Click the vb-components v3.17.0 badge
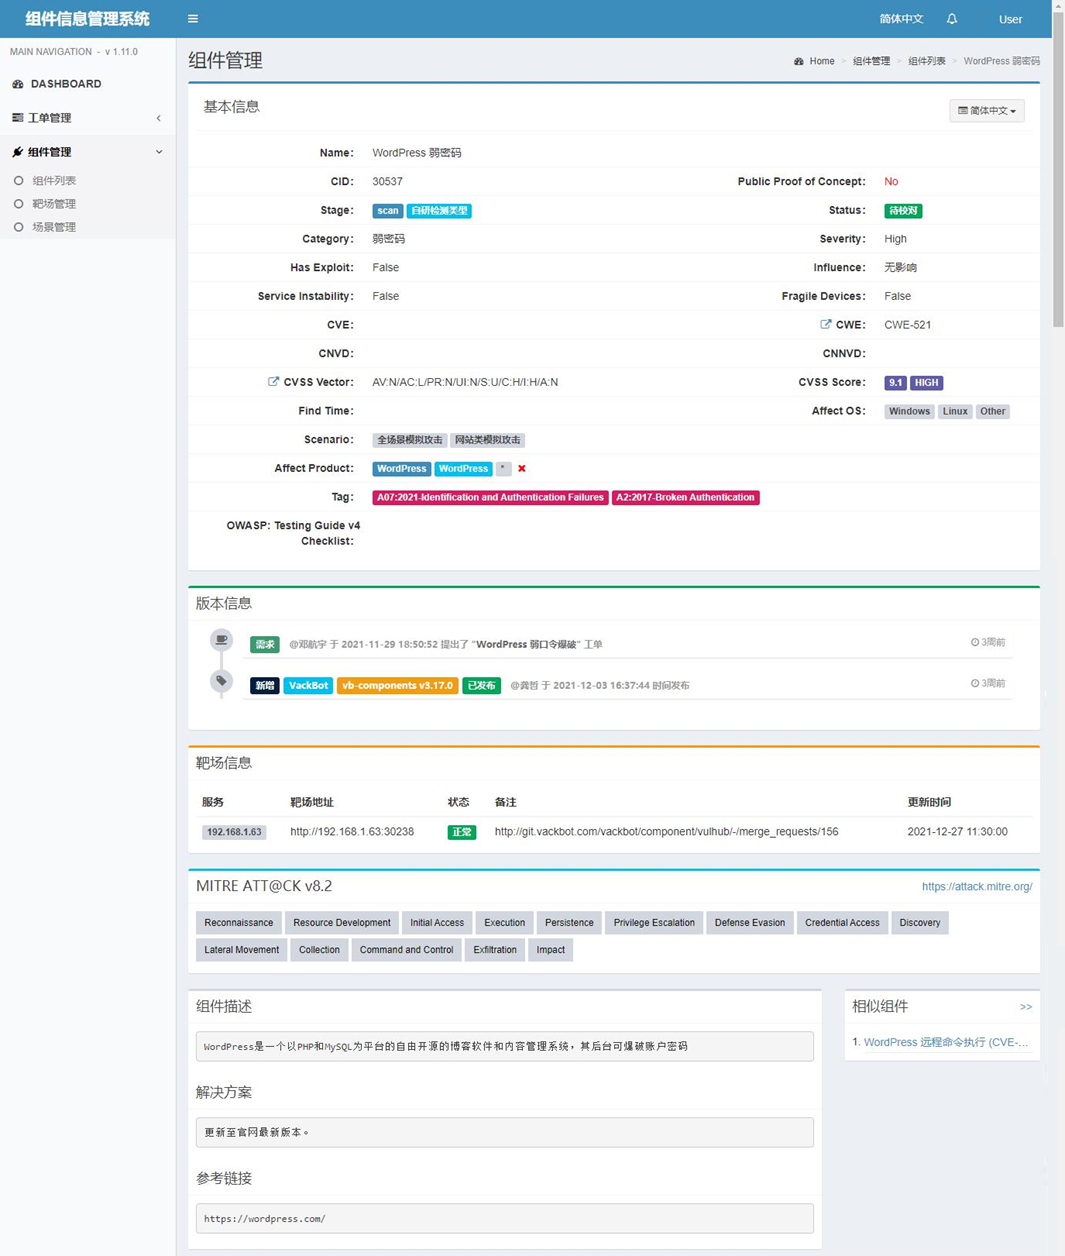 pos(398,686)
